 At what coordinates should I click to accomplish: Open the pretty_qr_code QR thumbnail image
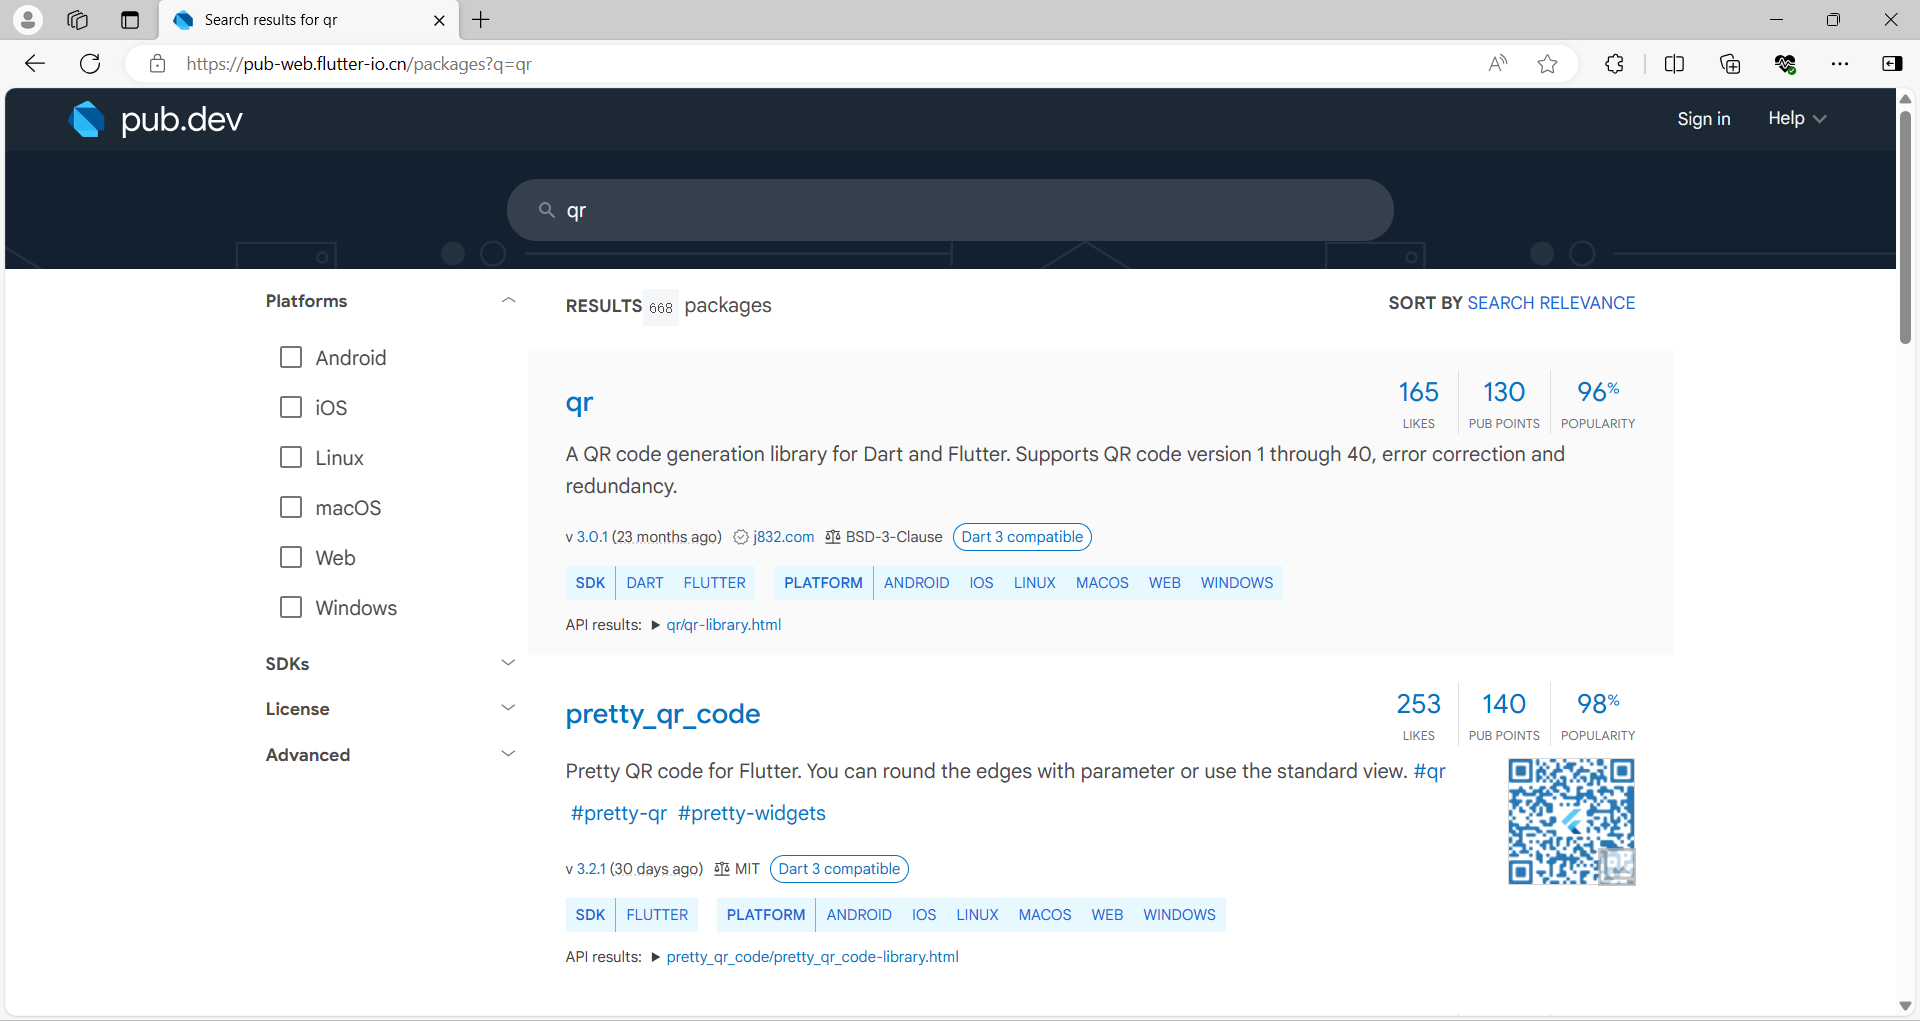pyautogui.click(x=1572, y=822)
